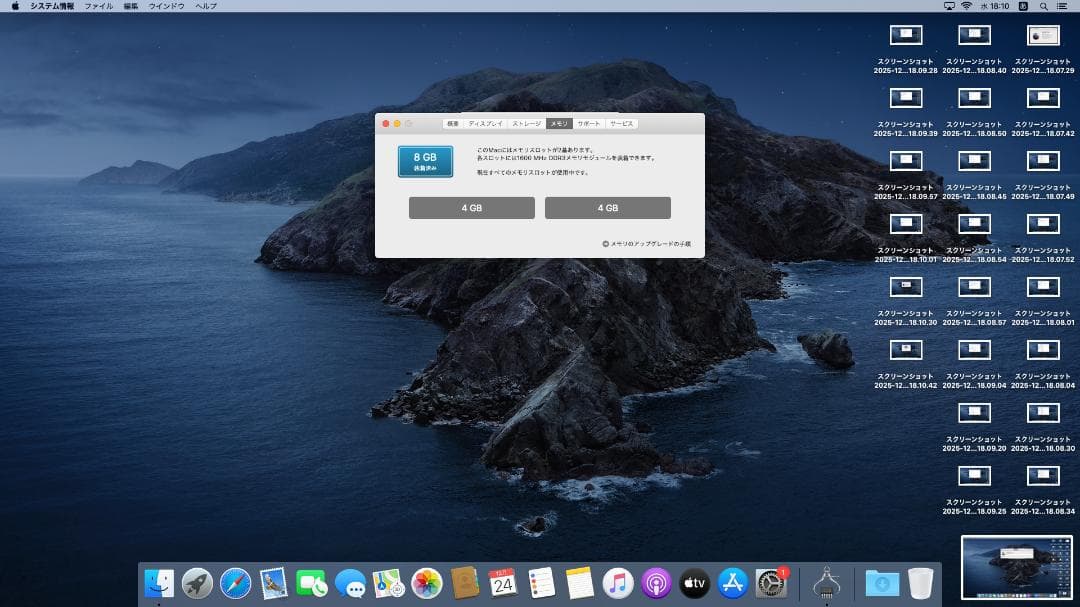
Task: Open System Preferences from the Dock
Action: (768, 583)
